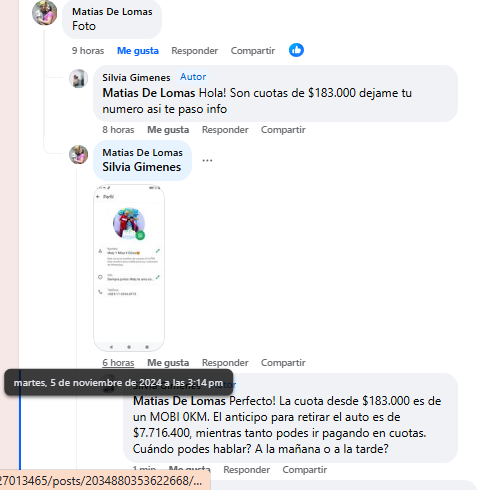Click Compartir under the MOBI 0KM reply
The width and height of the screenshot is (480, 490).
(x=305, y=470)
